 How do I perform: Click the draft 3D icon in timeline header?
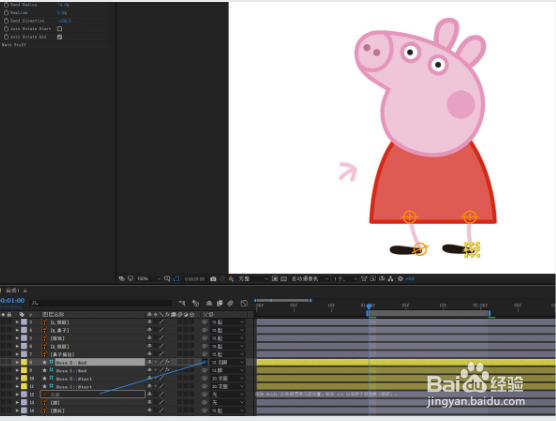pyautogui.click(x=195, y=303)
